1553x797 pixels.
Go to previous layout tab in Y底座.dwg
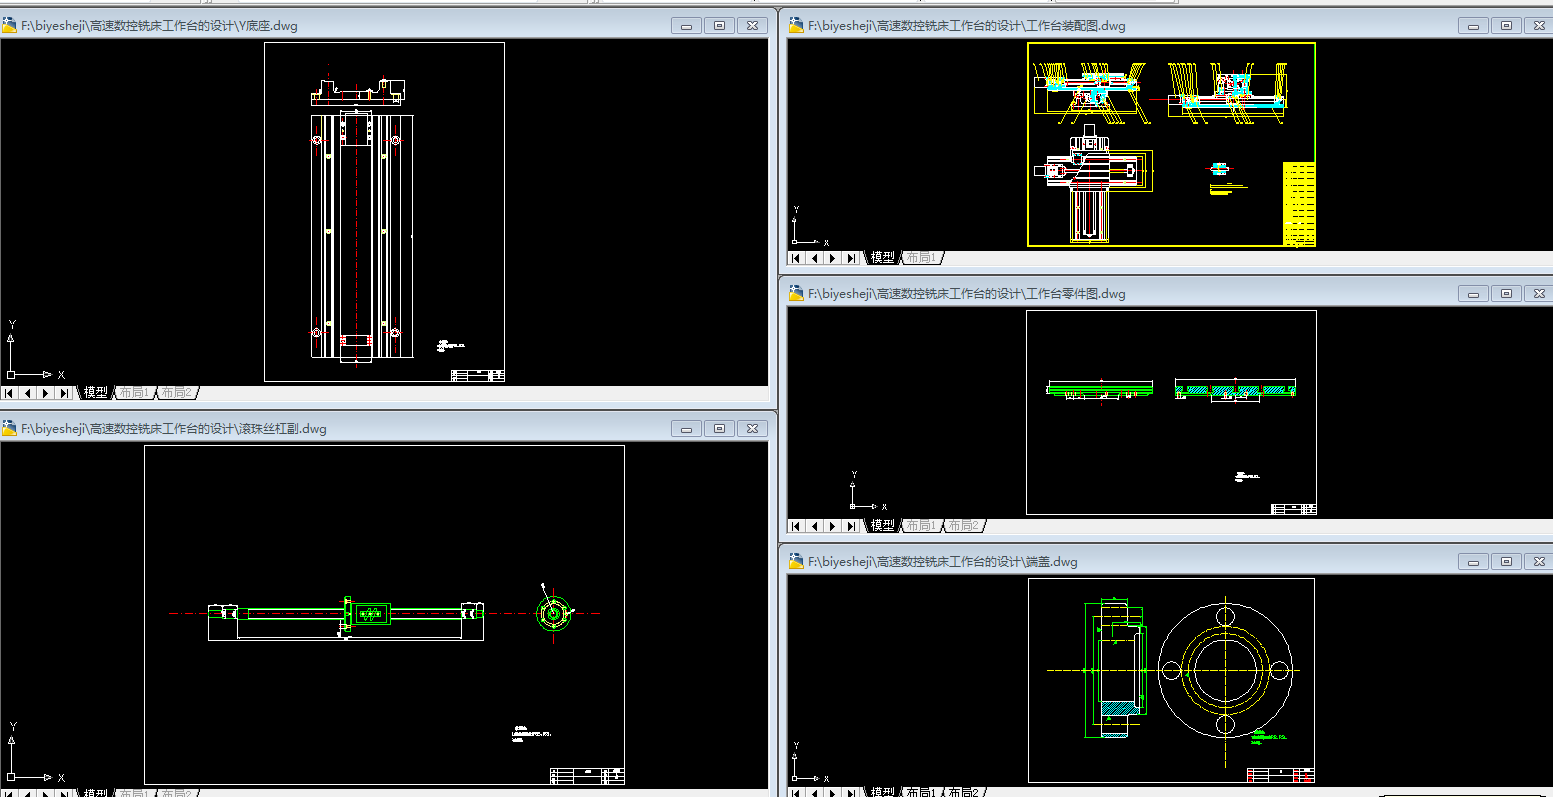pos(29,393)
